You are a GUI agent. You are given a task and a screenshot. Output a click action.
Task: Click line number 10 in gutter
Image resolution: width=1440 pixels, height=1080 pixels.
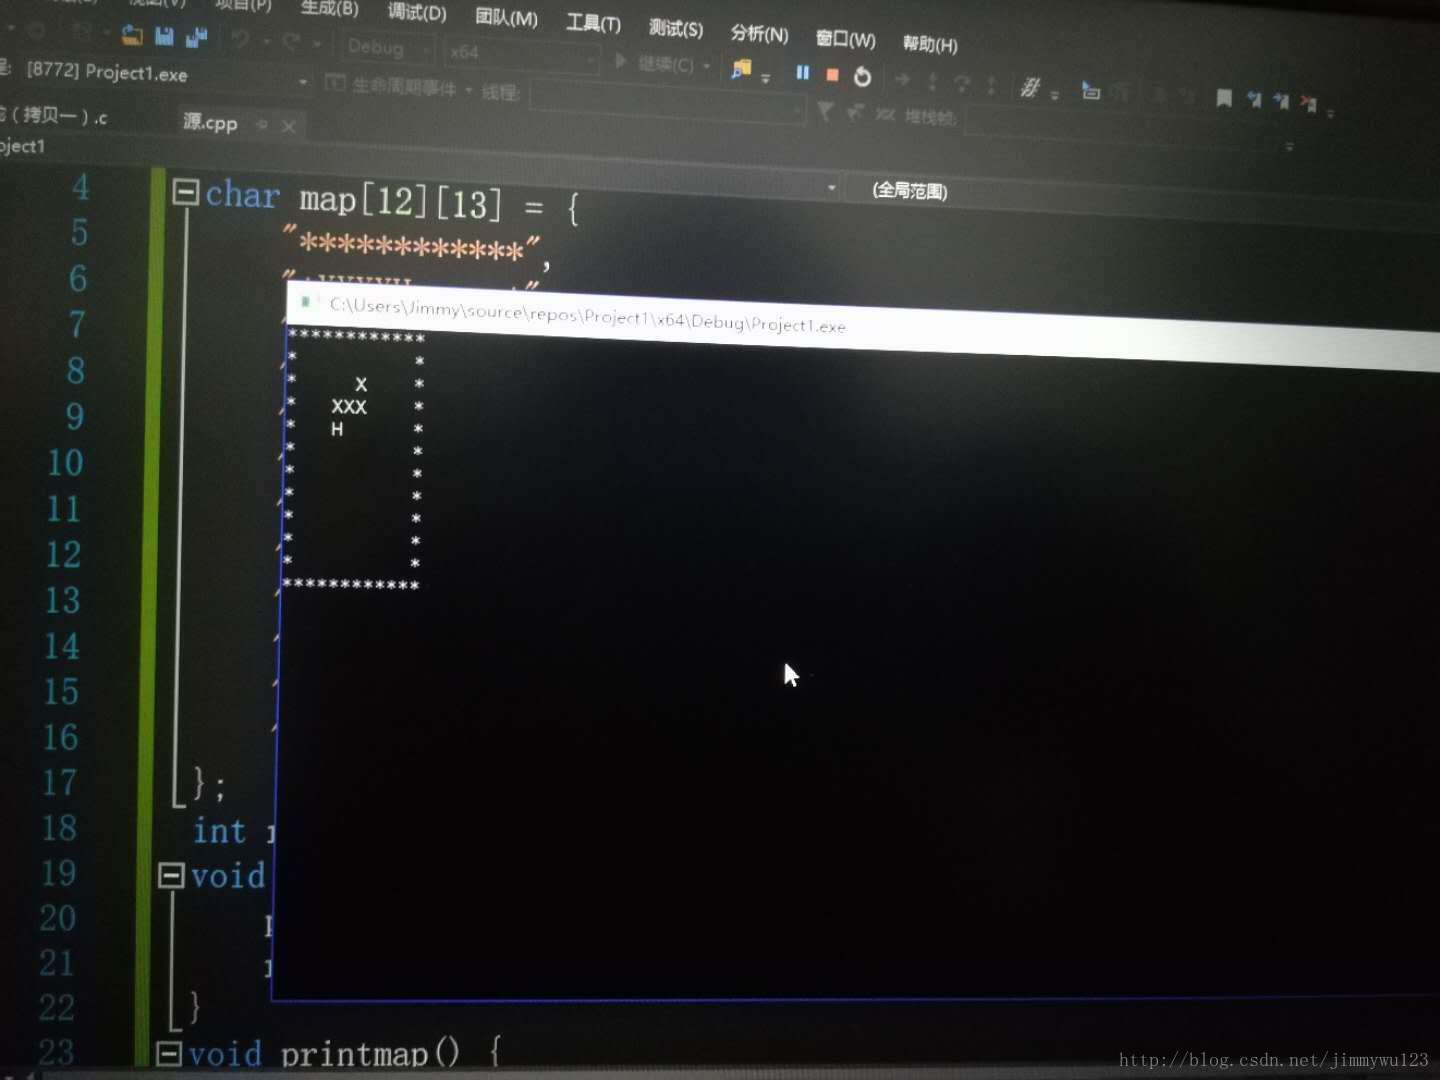pyautogui.click(x=66, y=462)
